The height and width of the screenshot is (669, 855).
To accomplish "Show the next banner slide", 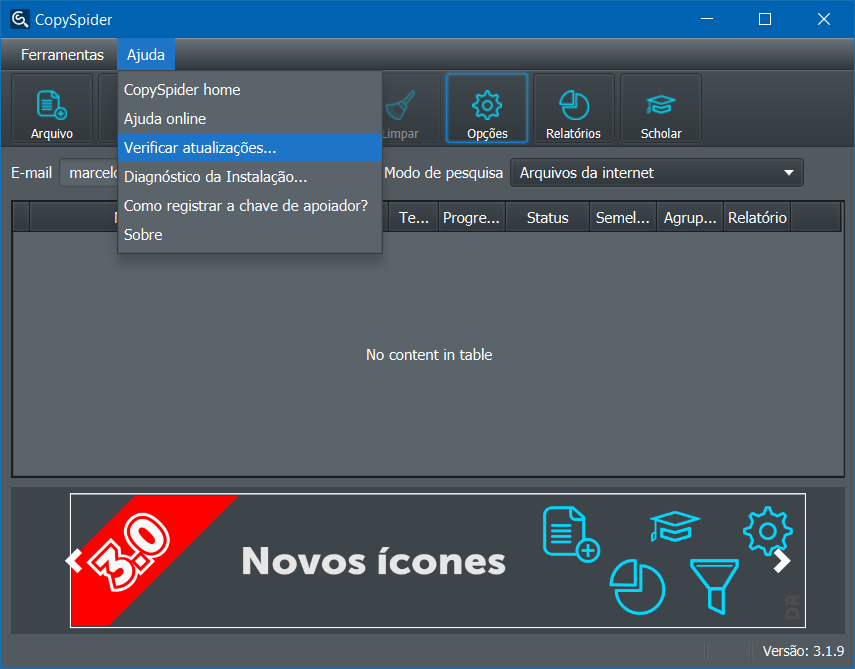I will pyautogui.click(x=782, y=560).
